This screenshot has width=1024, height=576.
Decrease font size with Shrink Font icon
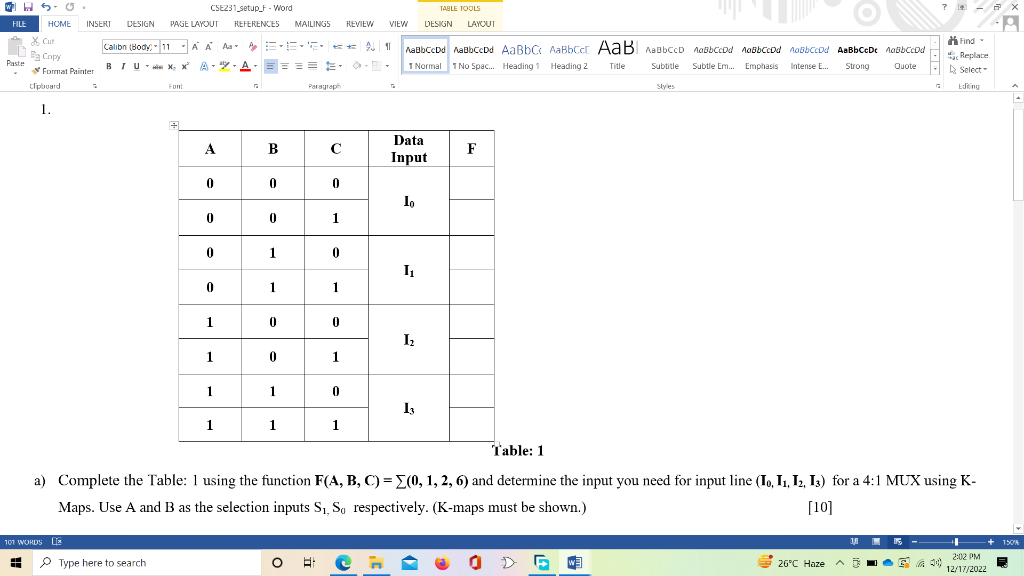(x=208, y=46)
